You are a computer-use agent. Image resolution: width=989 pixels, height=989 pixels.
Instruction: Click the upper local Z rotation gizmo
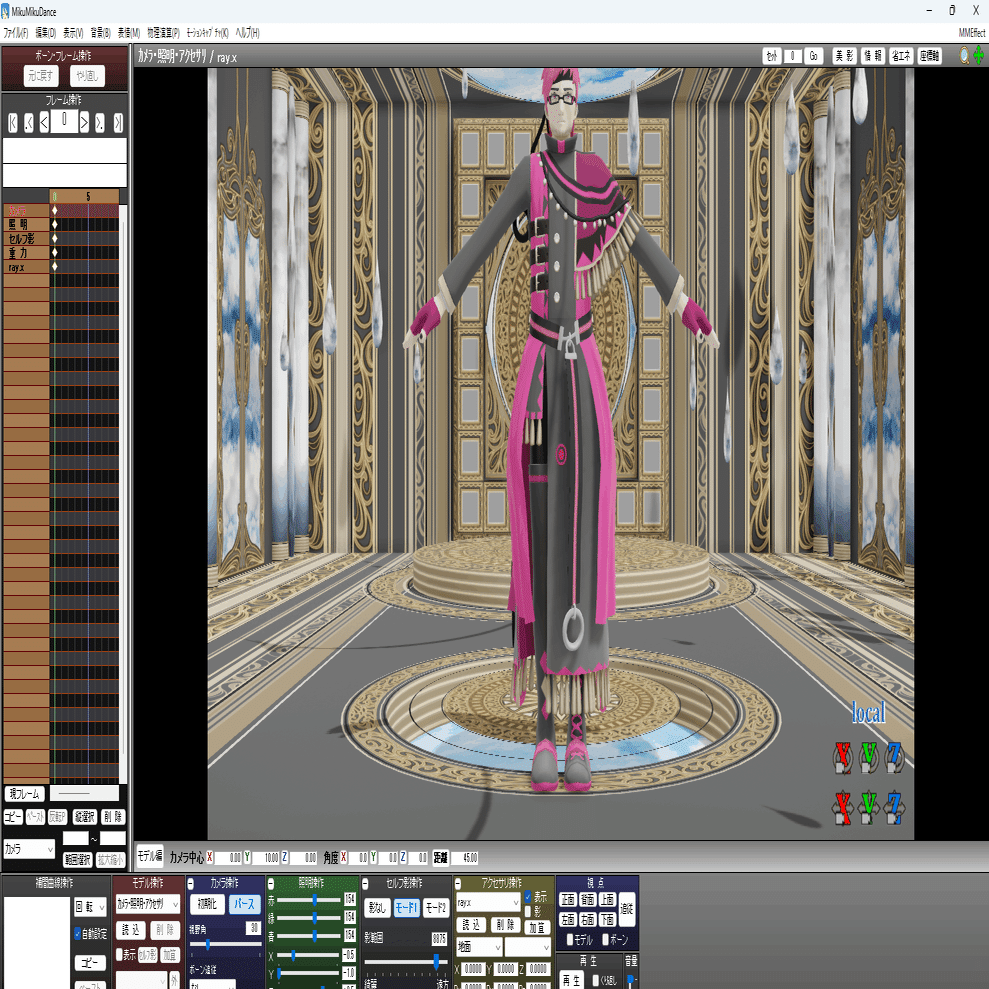tap(894, 757)
